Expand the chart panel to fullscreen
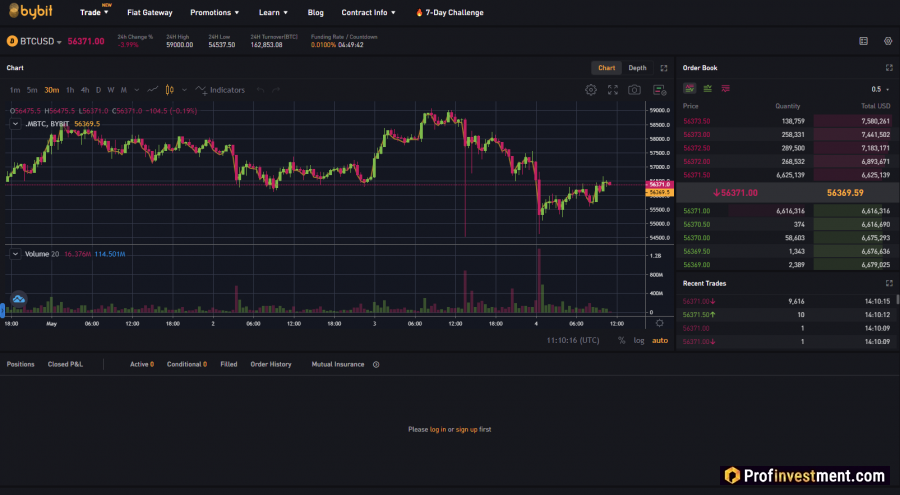 664,68
